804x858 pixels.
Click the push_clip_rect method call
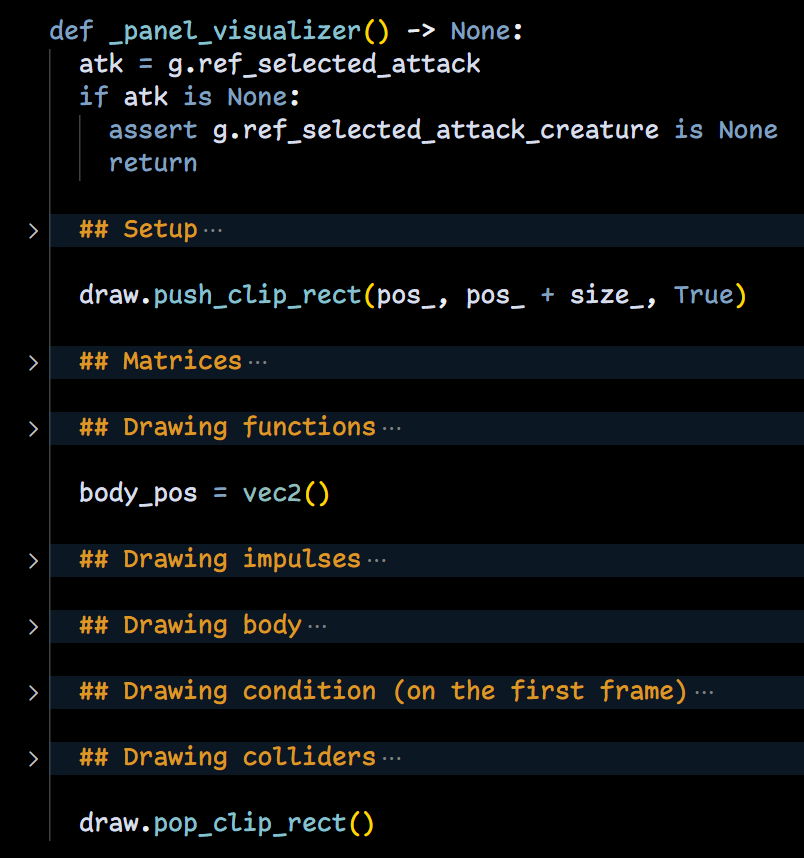257,296
